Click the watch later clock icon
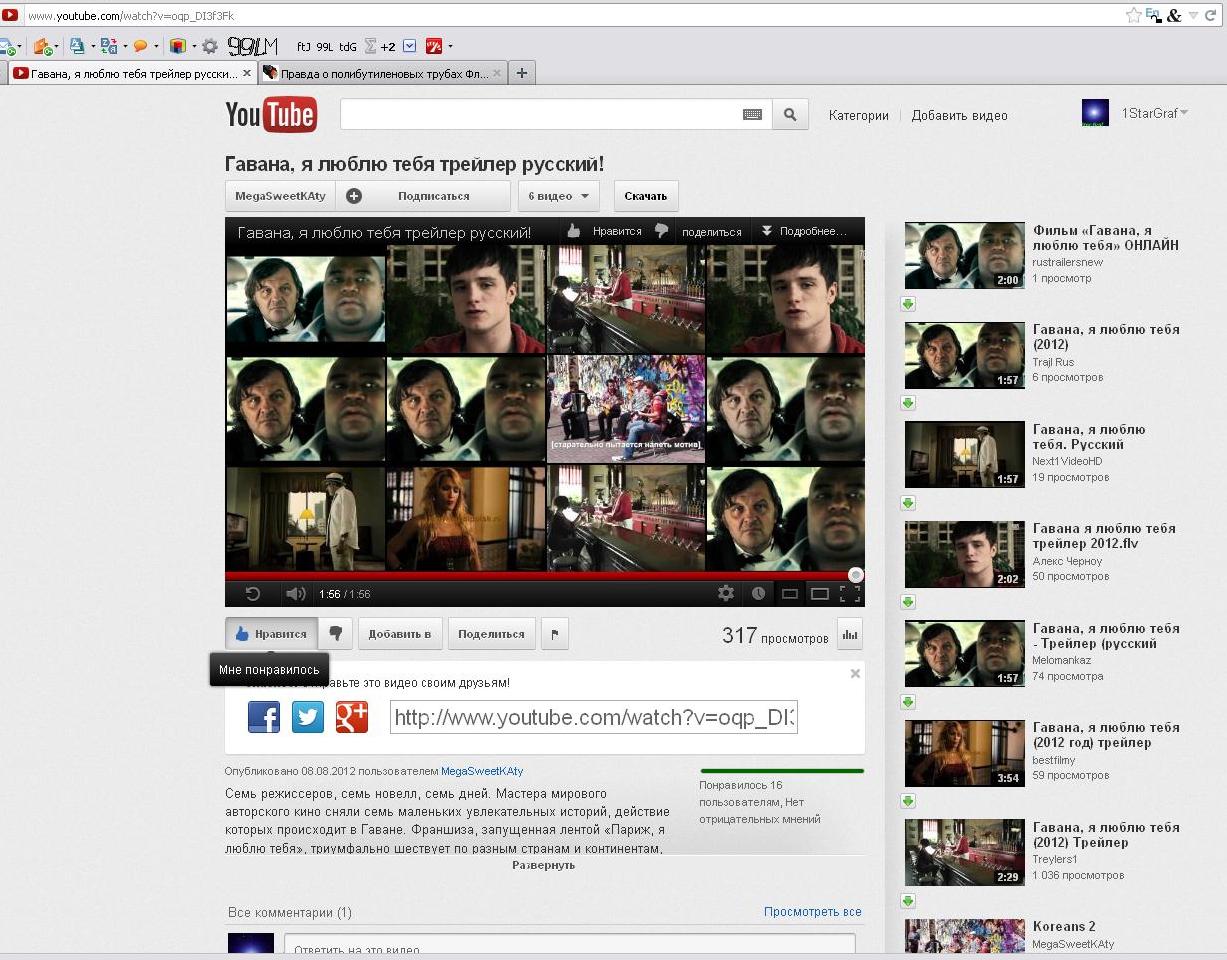Screen dimensions: 1227x960 click(x=758, y=593)
